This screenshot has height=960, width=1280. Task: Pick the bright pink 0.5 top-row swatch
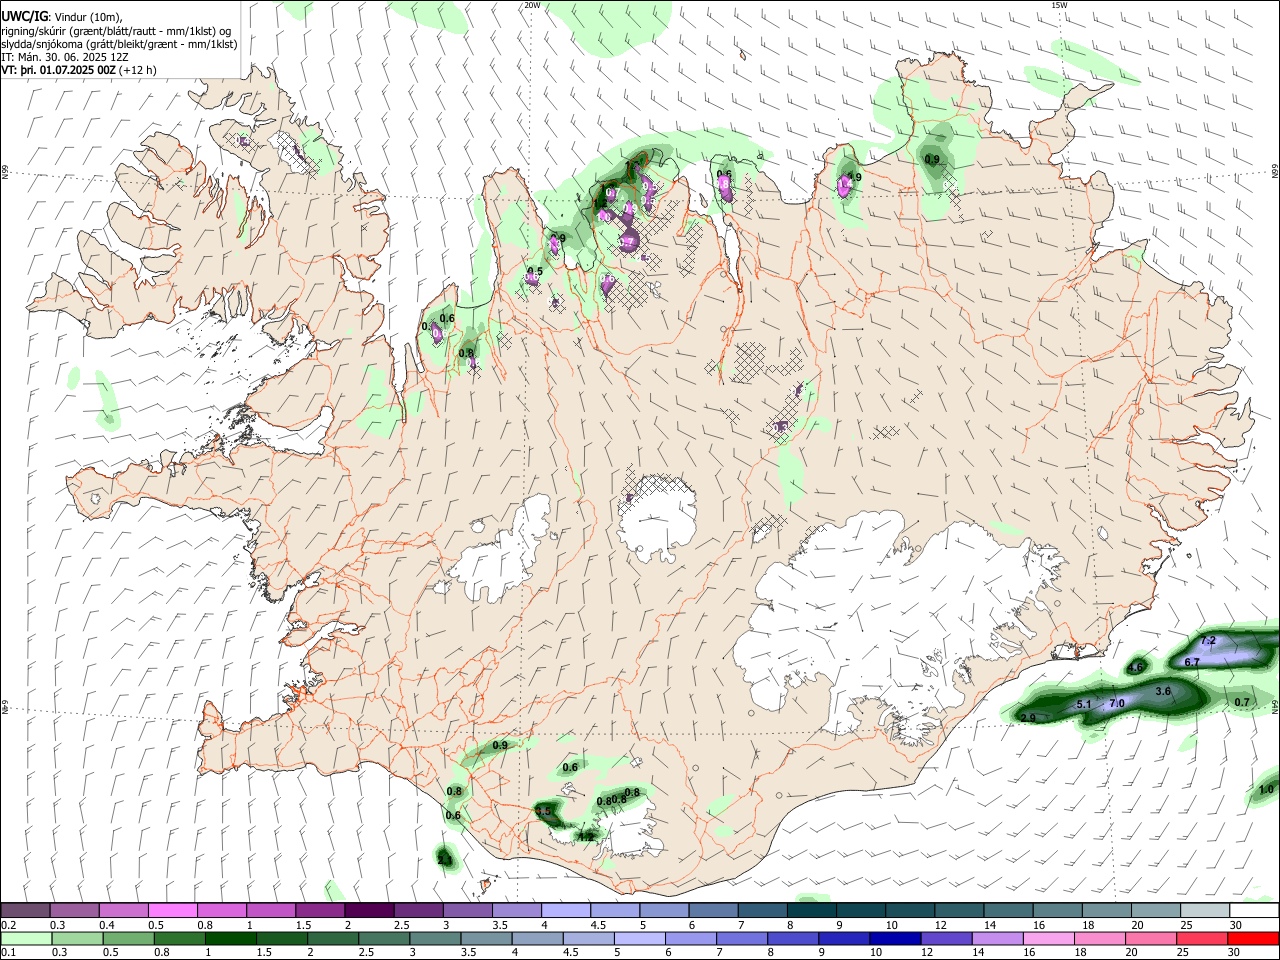coord(172,911)
